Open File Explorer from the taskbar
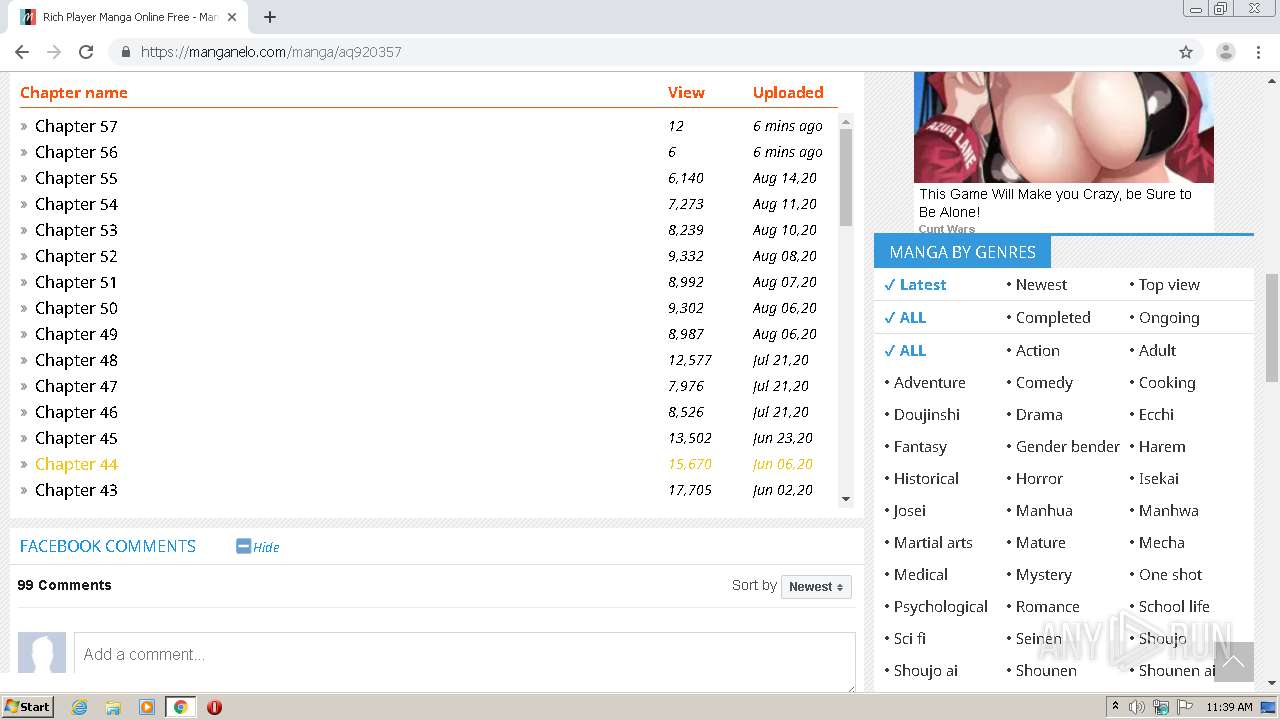 click(113, 707)
